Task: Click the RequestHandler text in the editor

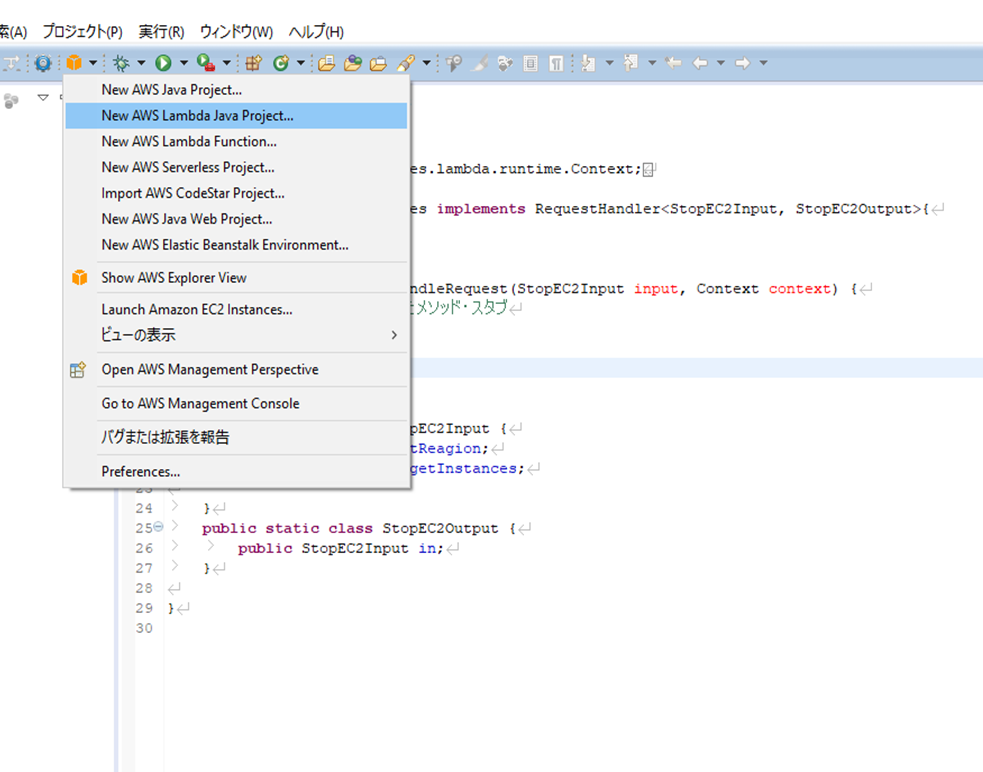Action: [x=597, y=209]
